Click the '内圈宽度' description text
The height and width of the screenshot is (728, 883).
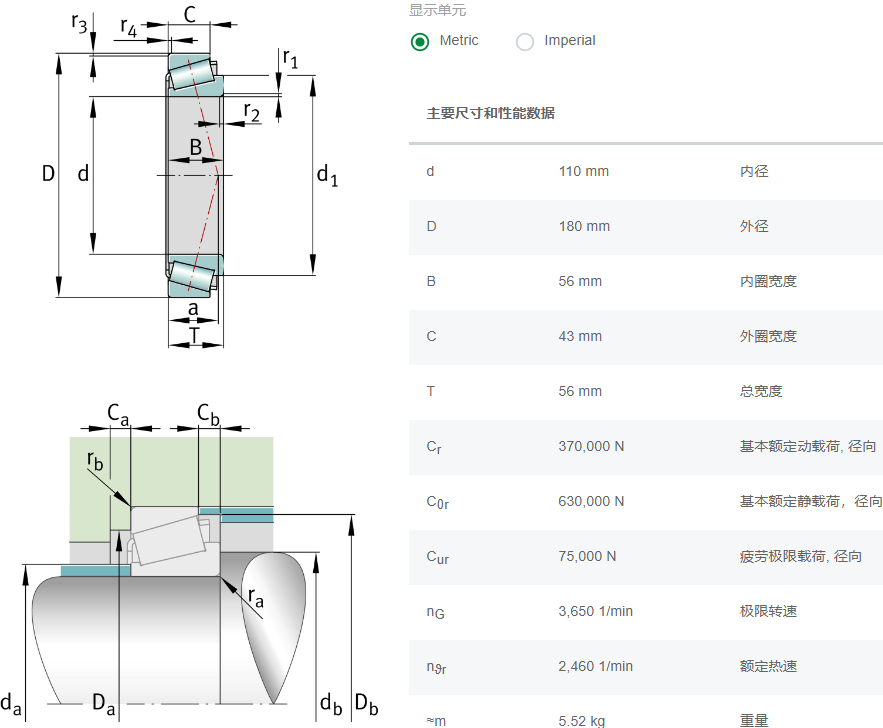[768, 281]
